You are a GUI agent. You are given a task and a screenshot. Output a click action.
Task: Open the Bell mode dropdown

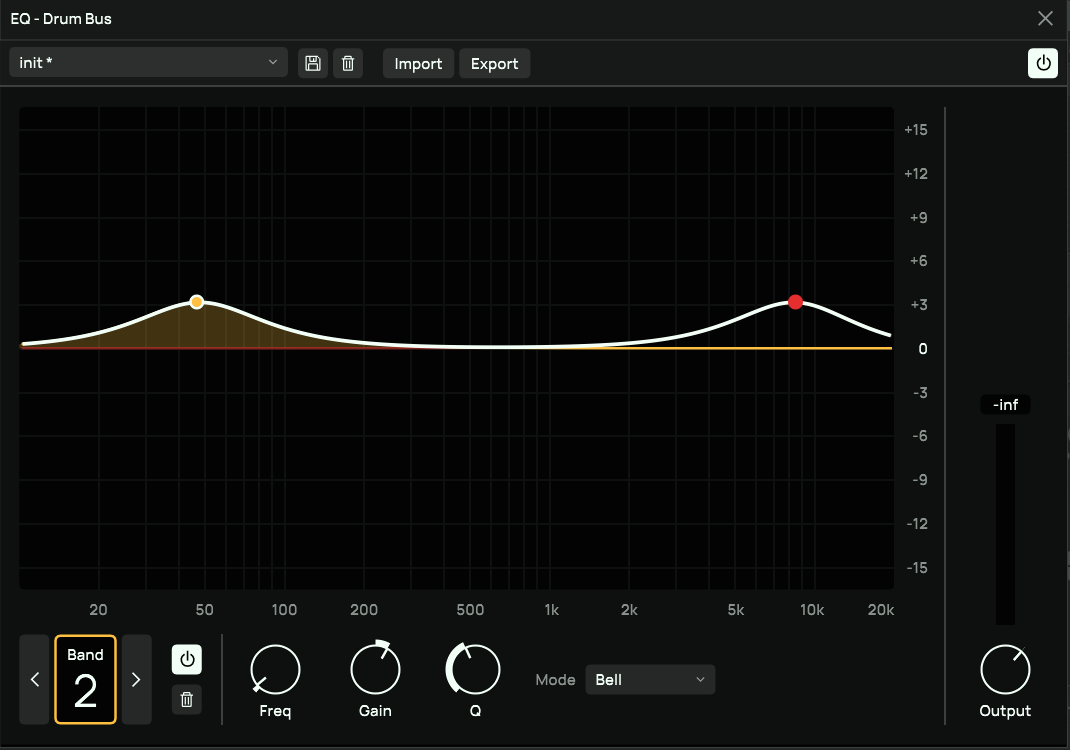click(650, 680)
